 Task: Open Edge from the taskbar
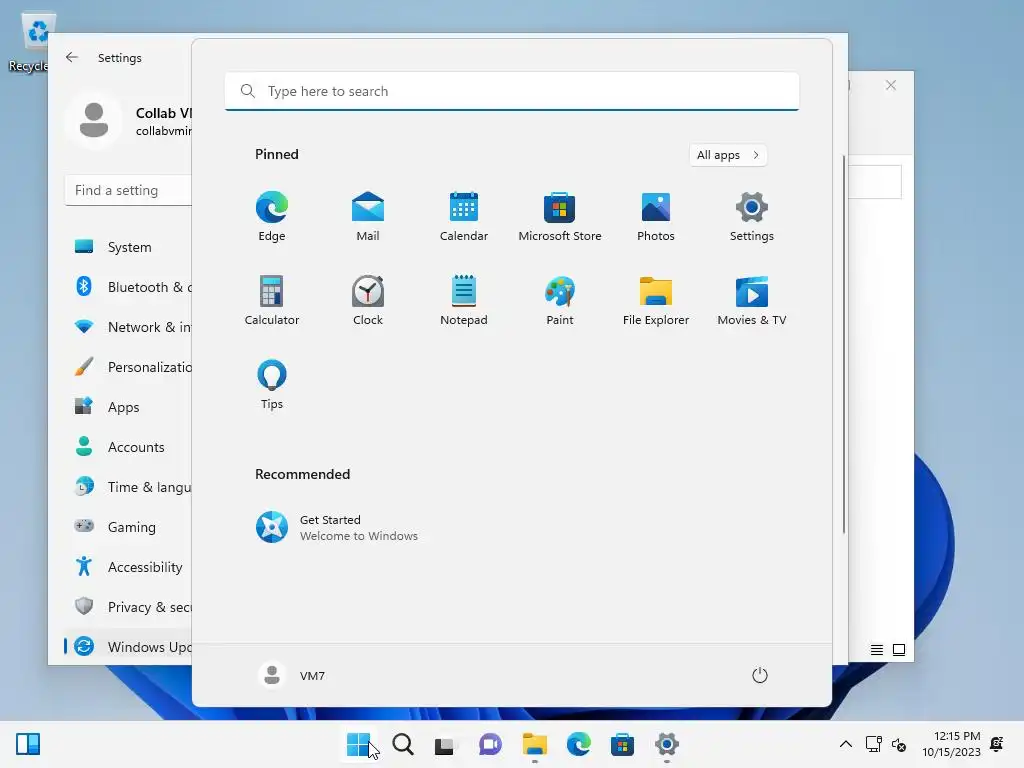tap(579, 744)
